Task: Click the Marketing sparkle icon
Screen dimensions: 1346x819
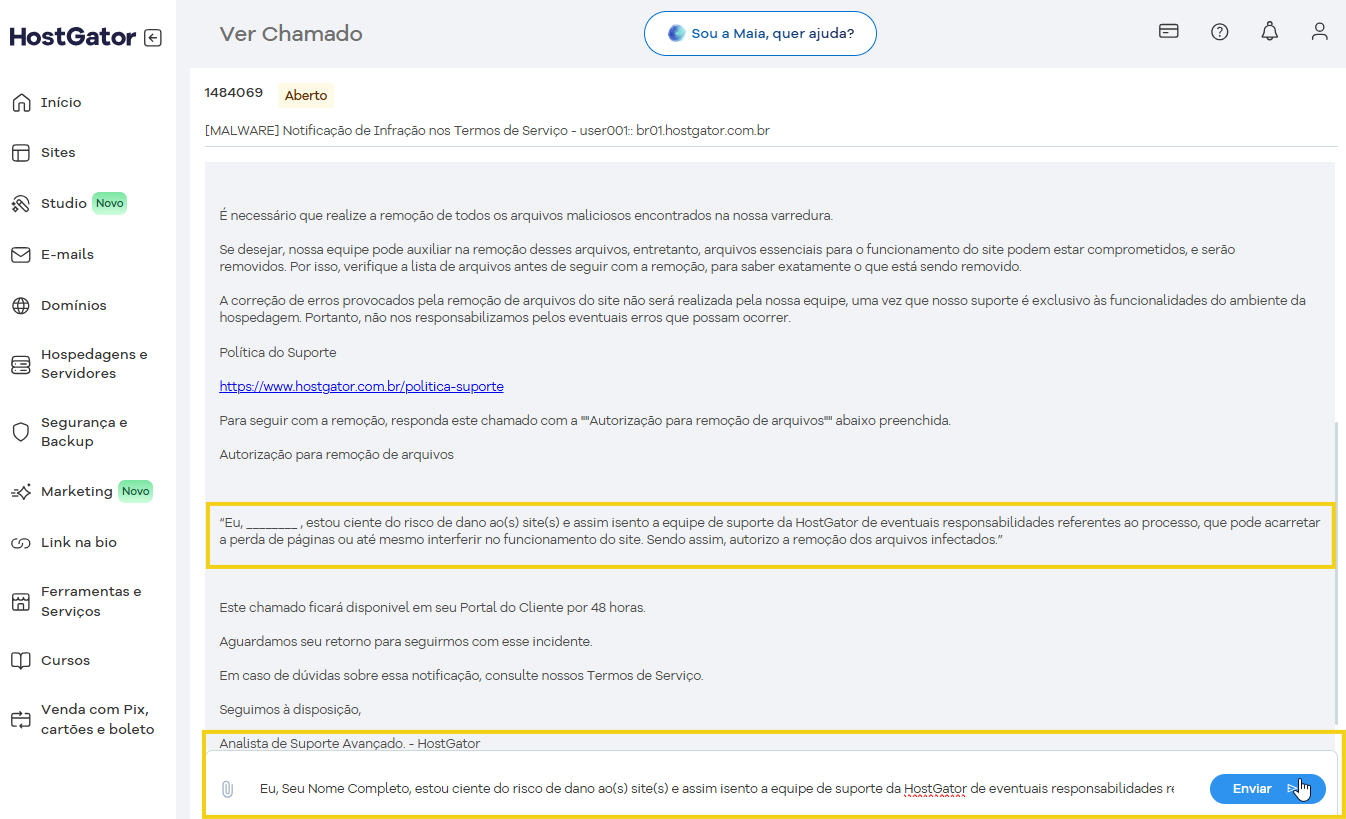Action: coord(21,491)
